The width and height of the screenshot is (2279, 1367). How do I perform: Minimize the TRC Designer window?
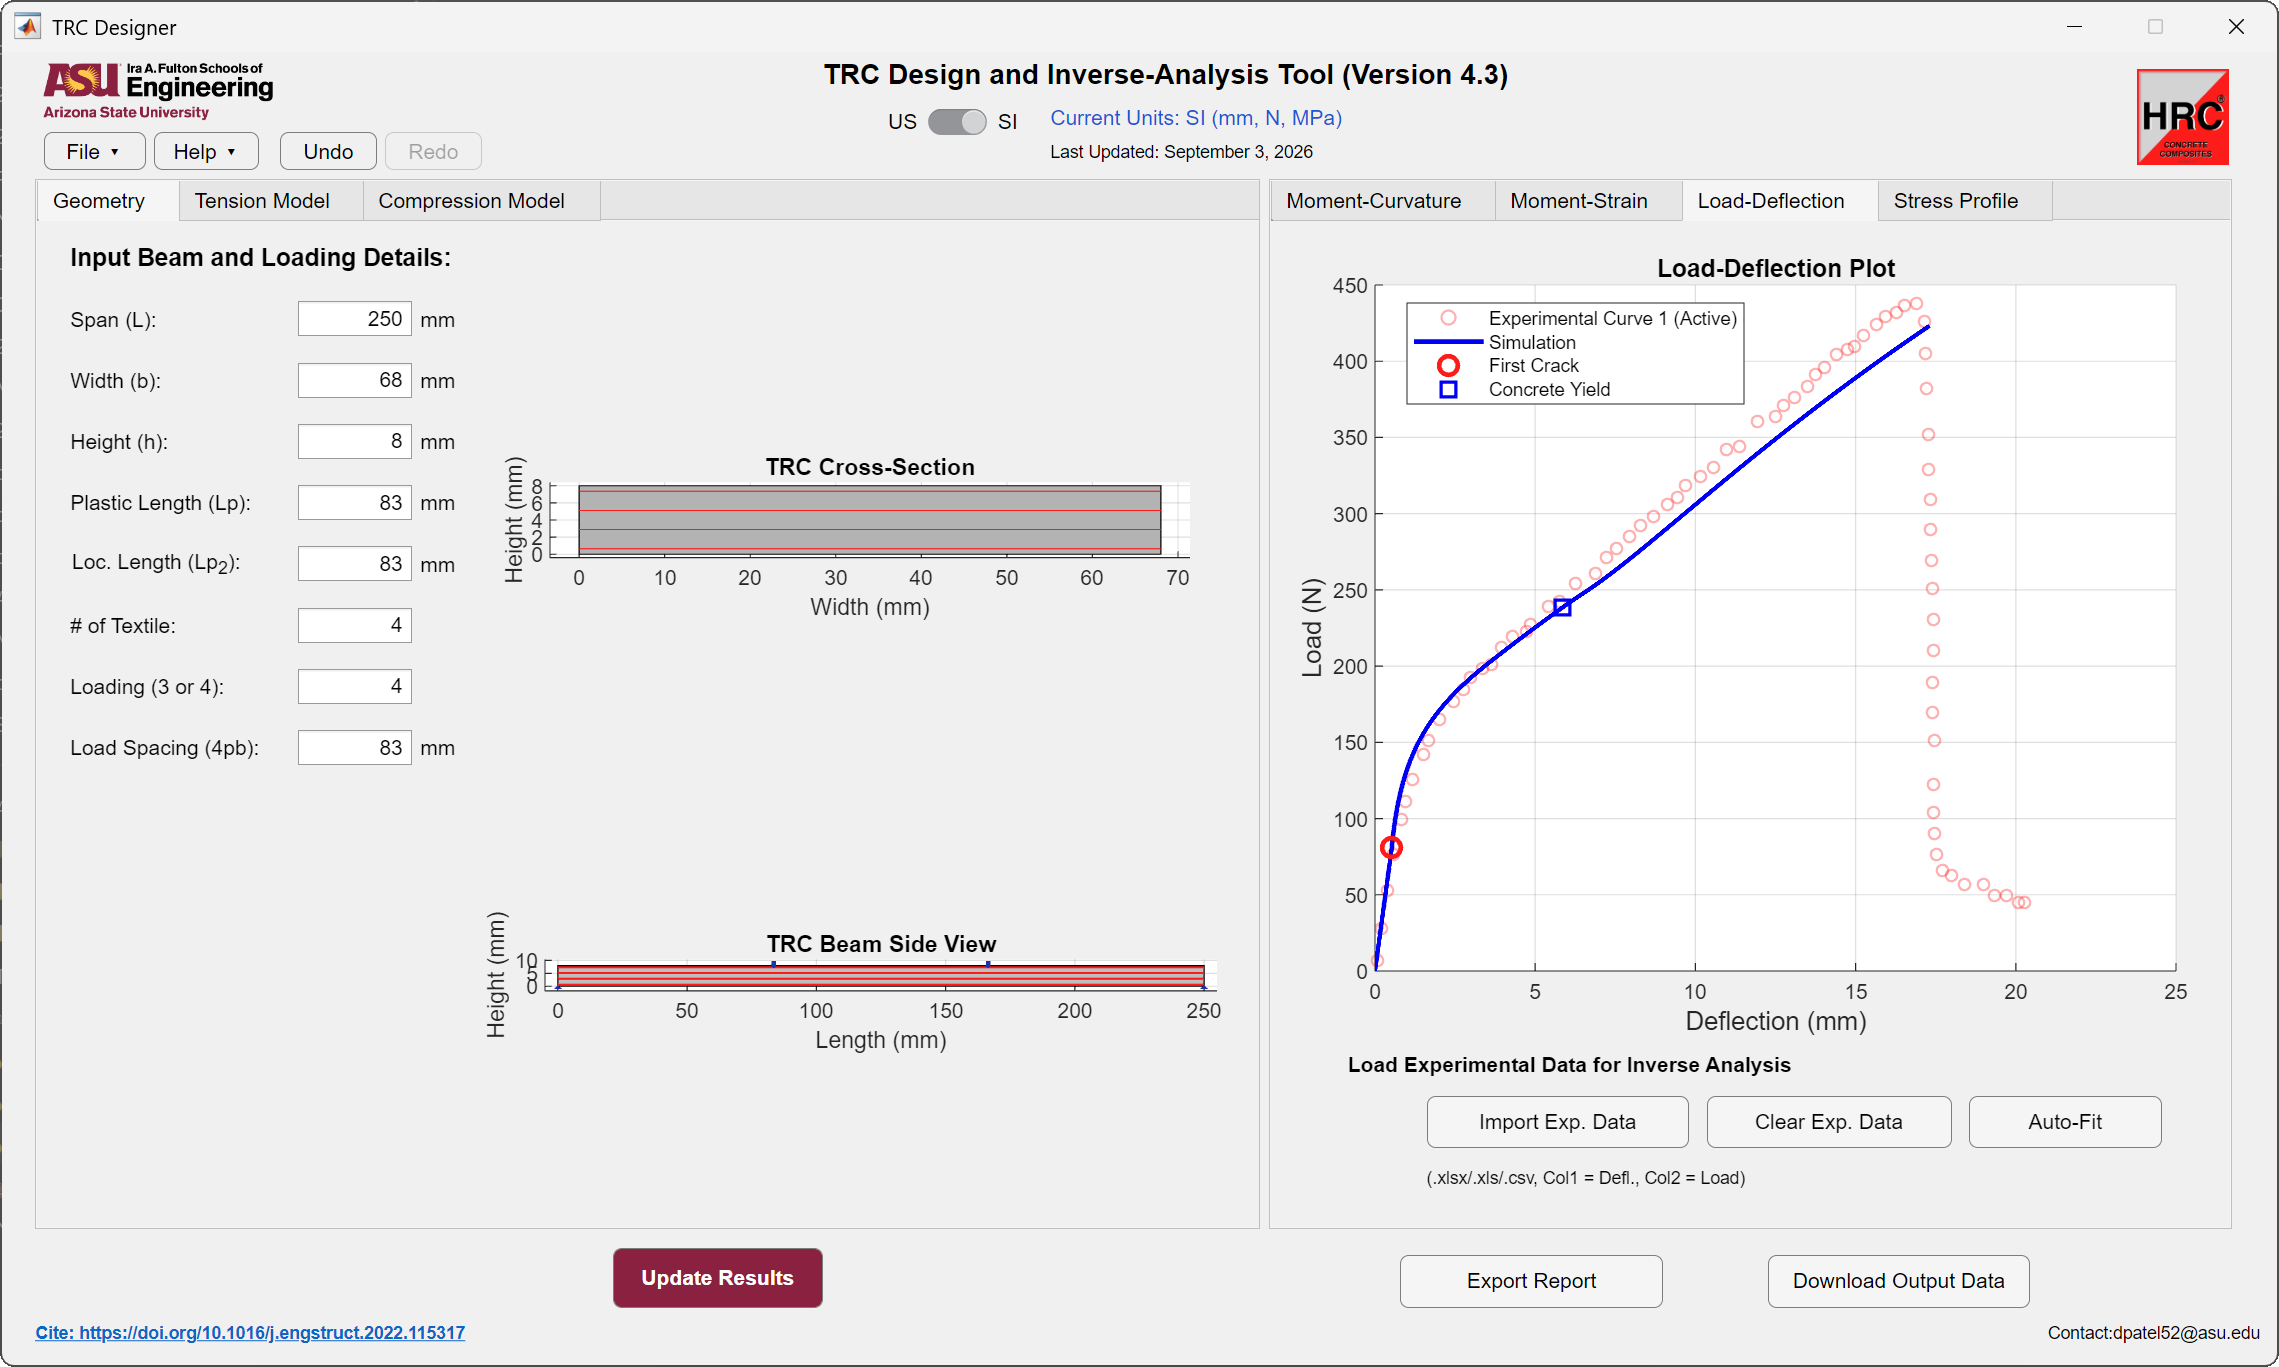(x=2074, y=27)
